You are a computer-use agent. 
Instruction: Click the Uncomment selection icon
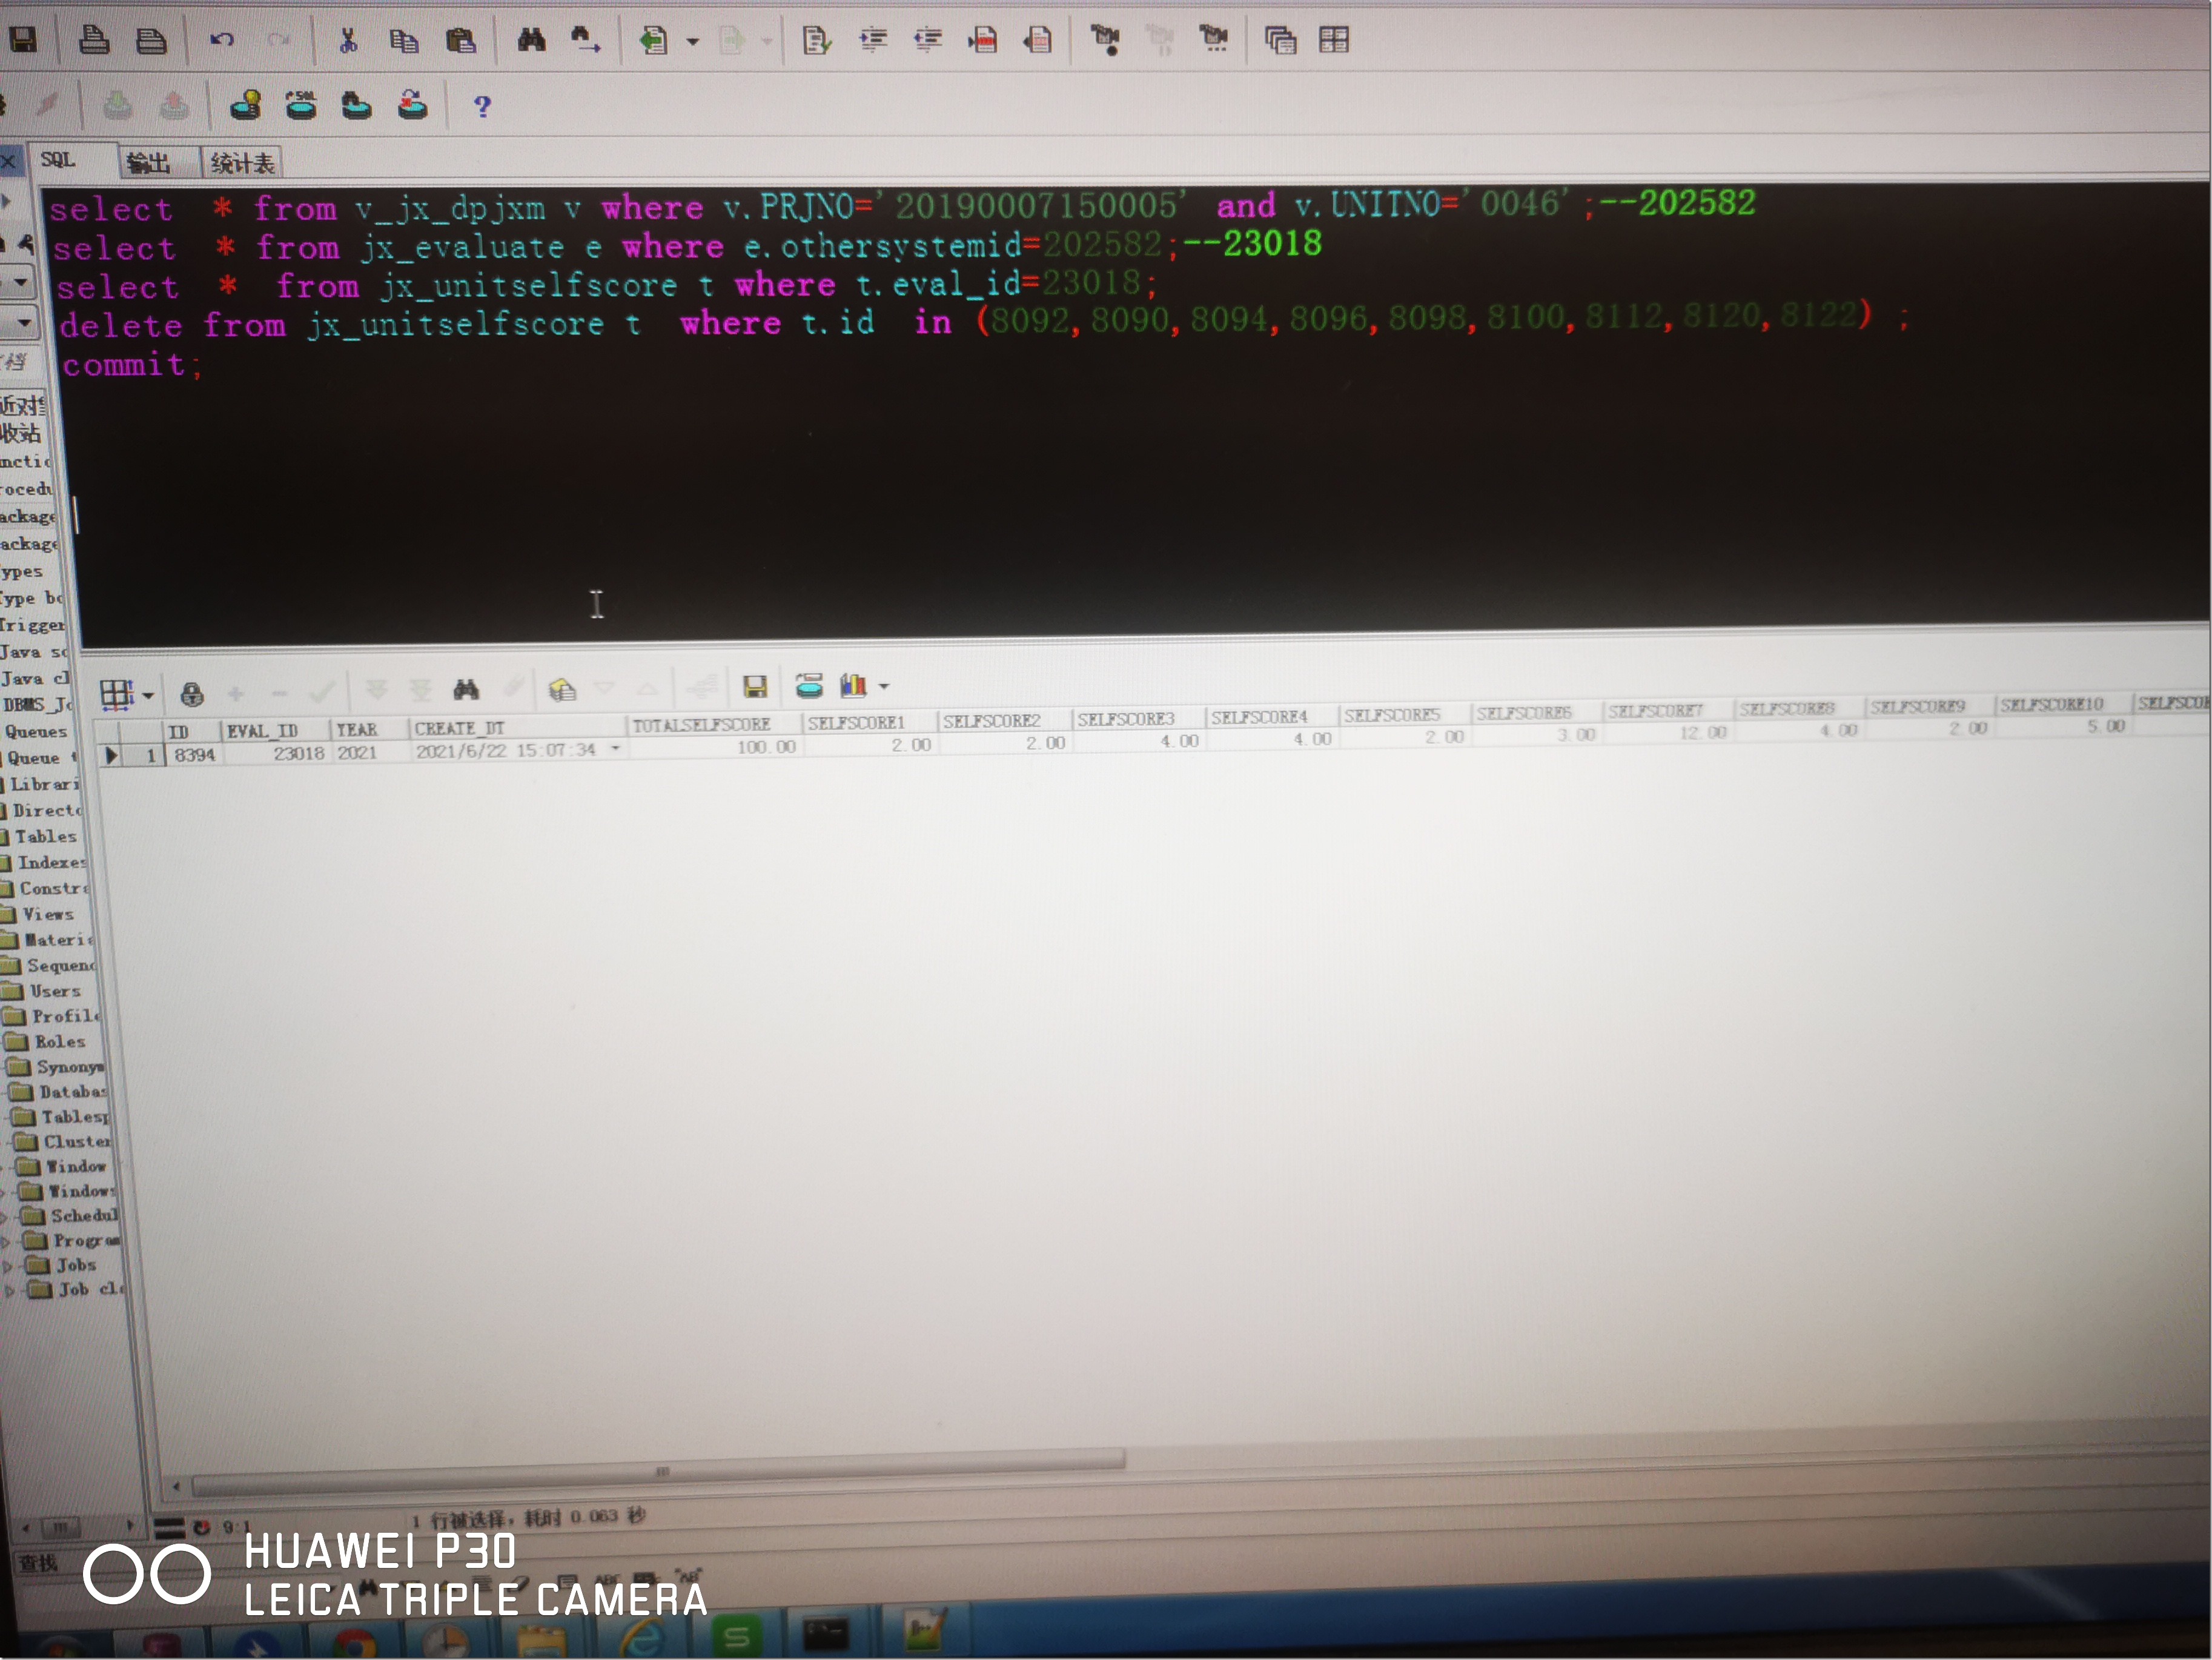(1038, 40)
